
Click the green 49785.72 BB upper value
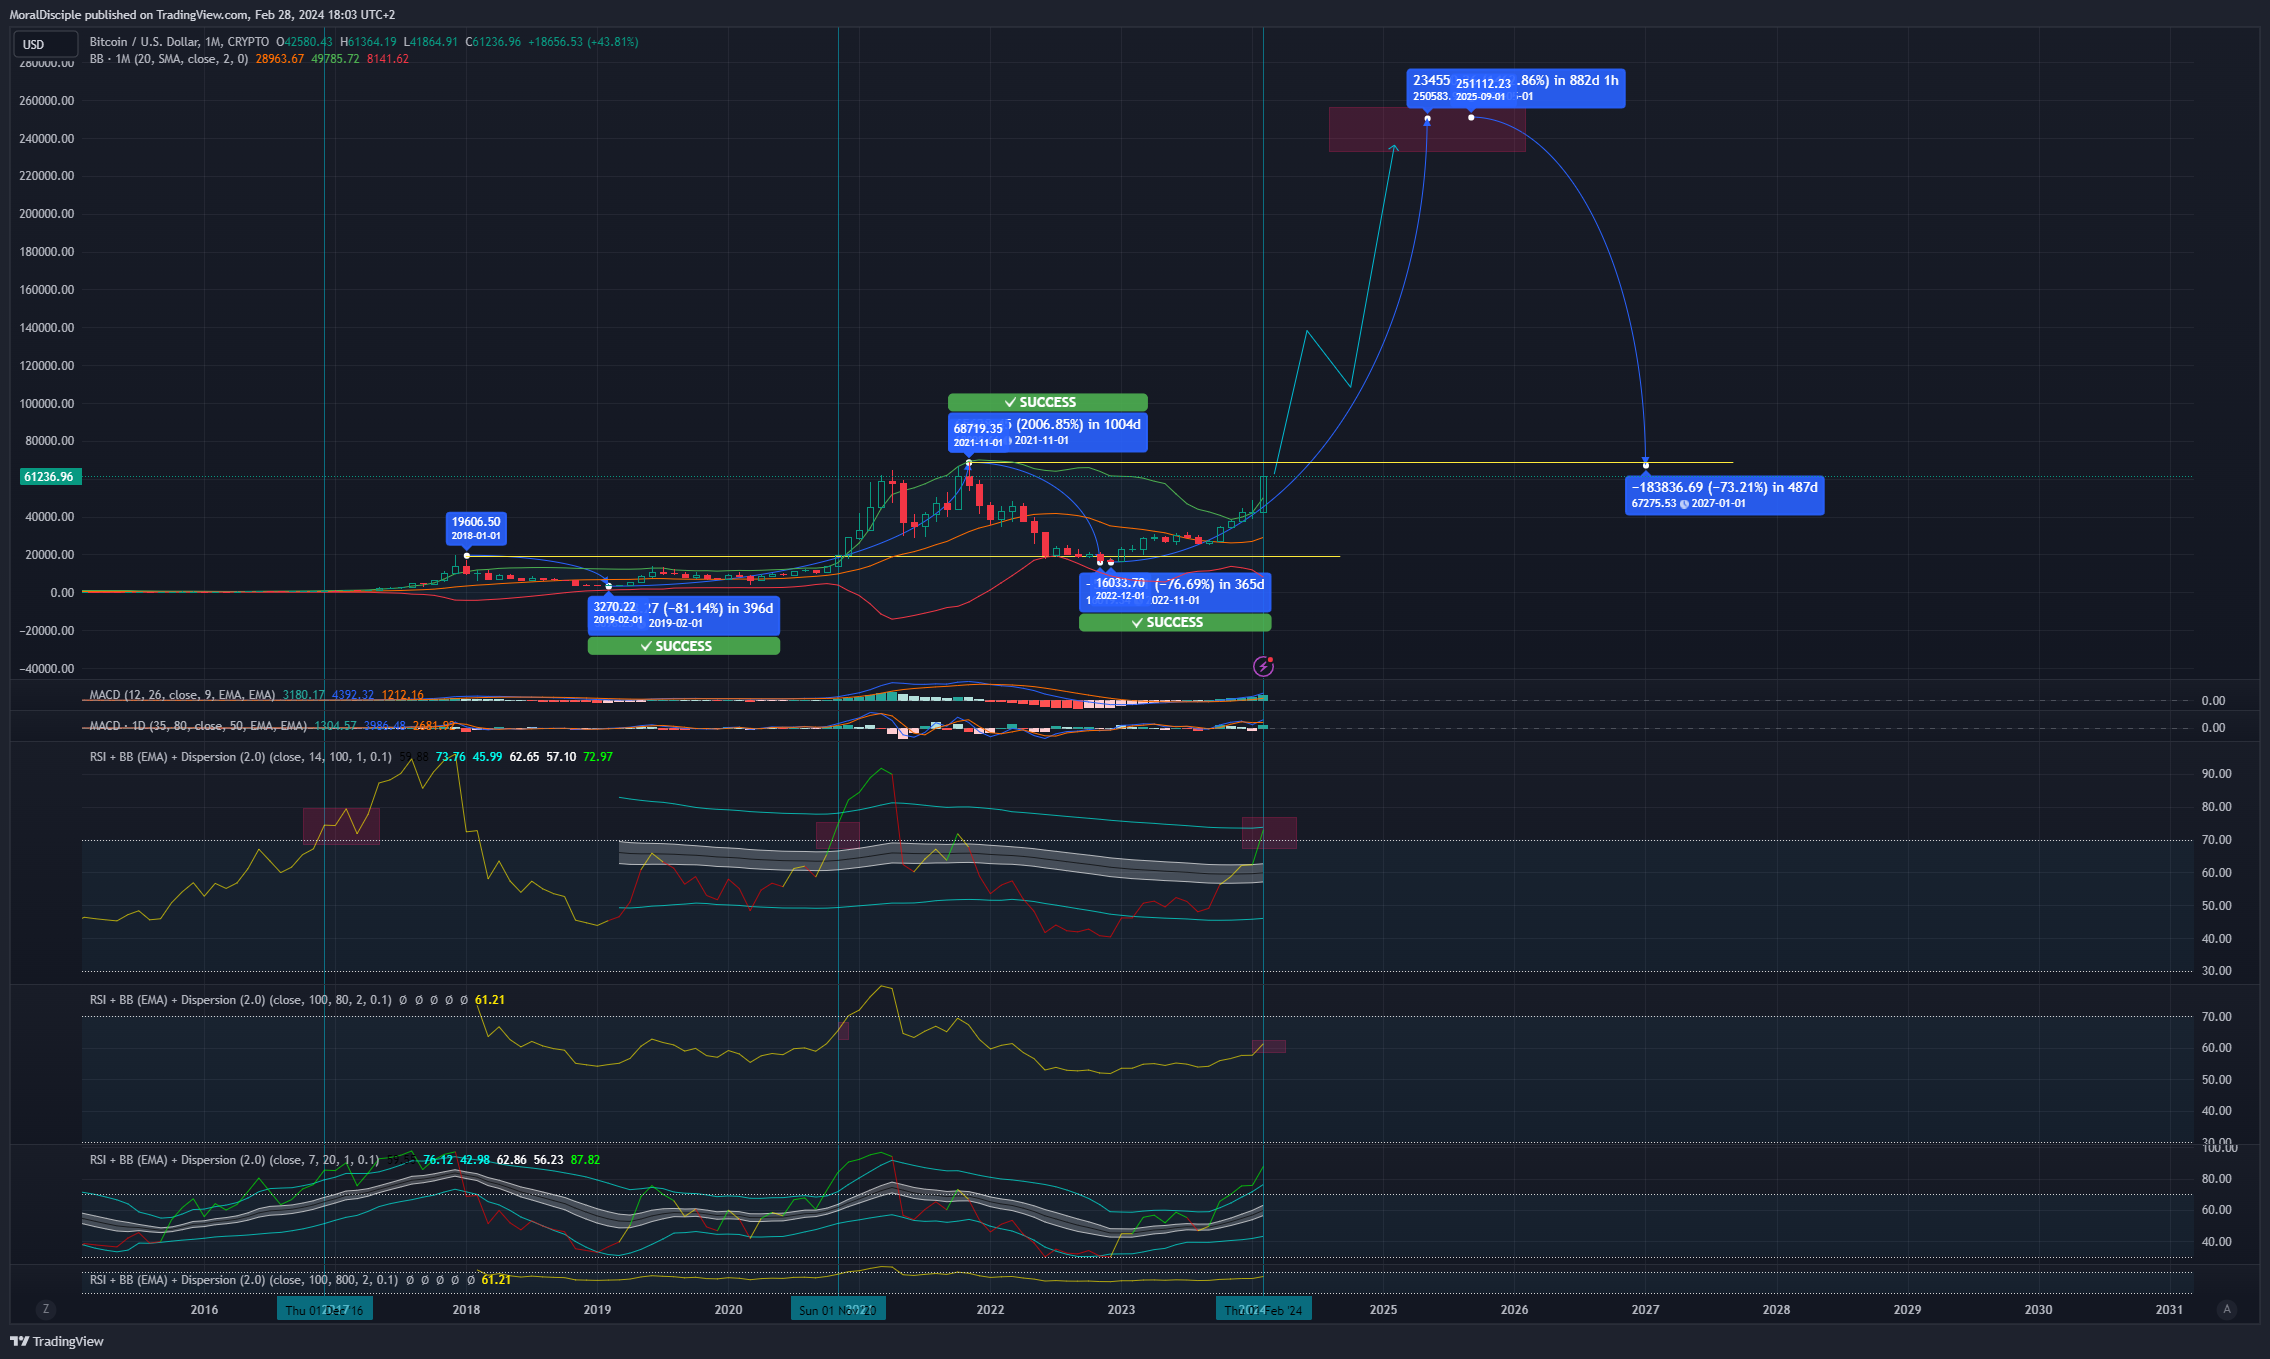(x=335, y=59)
